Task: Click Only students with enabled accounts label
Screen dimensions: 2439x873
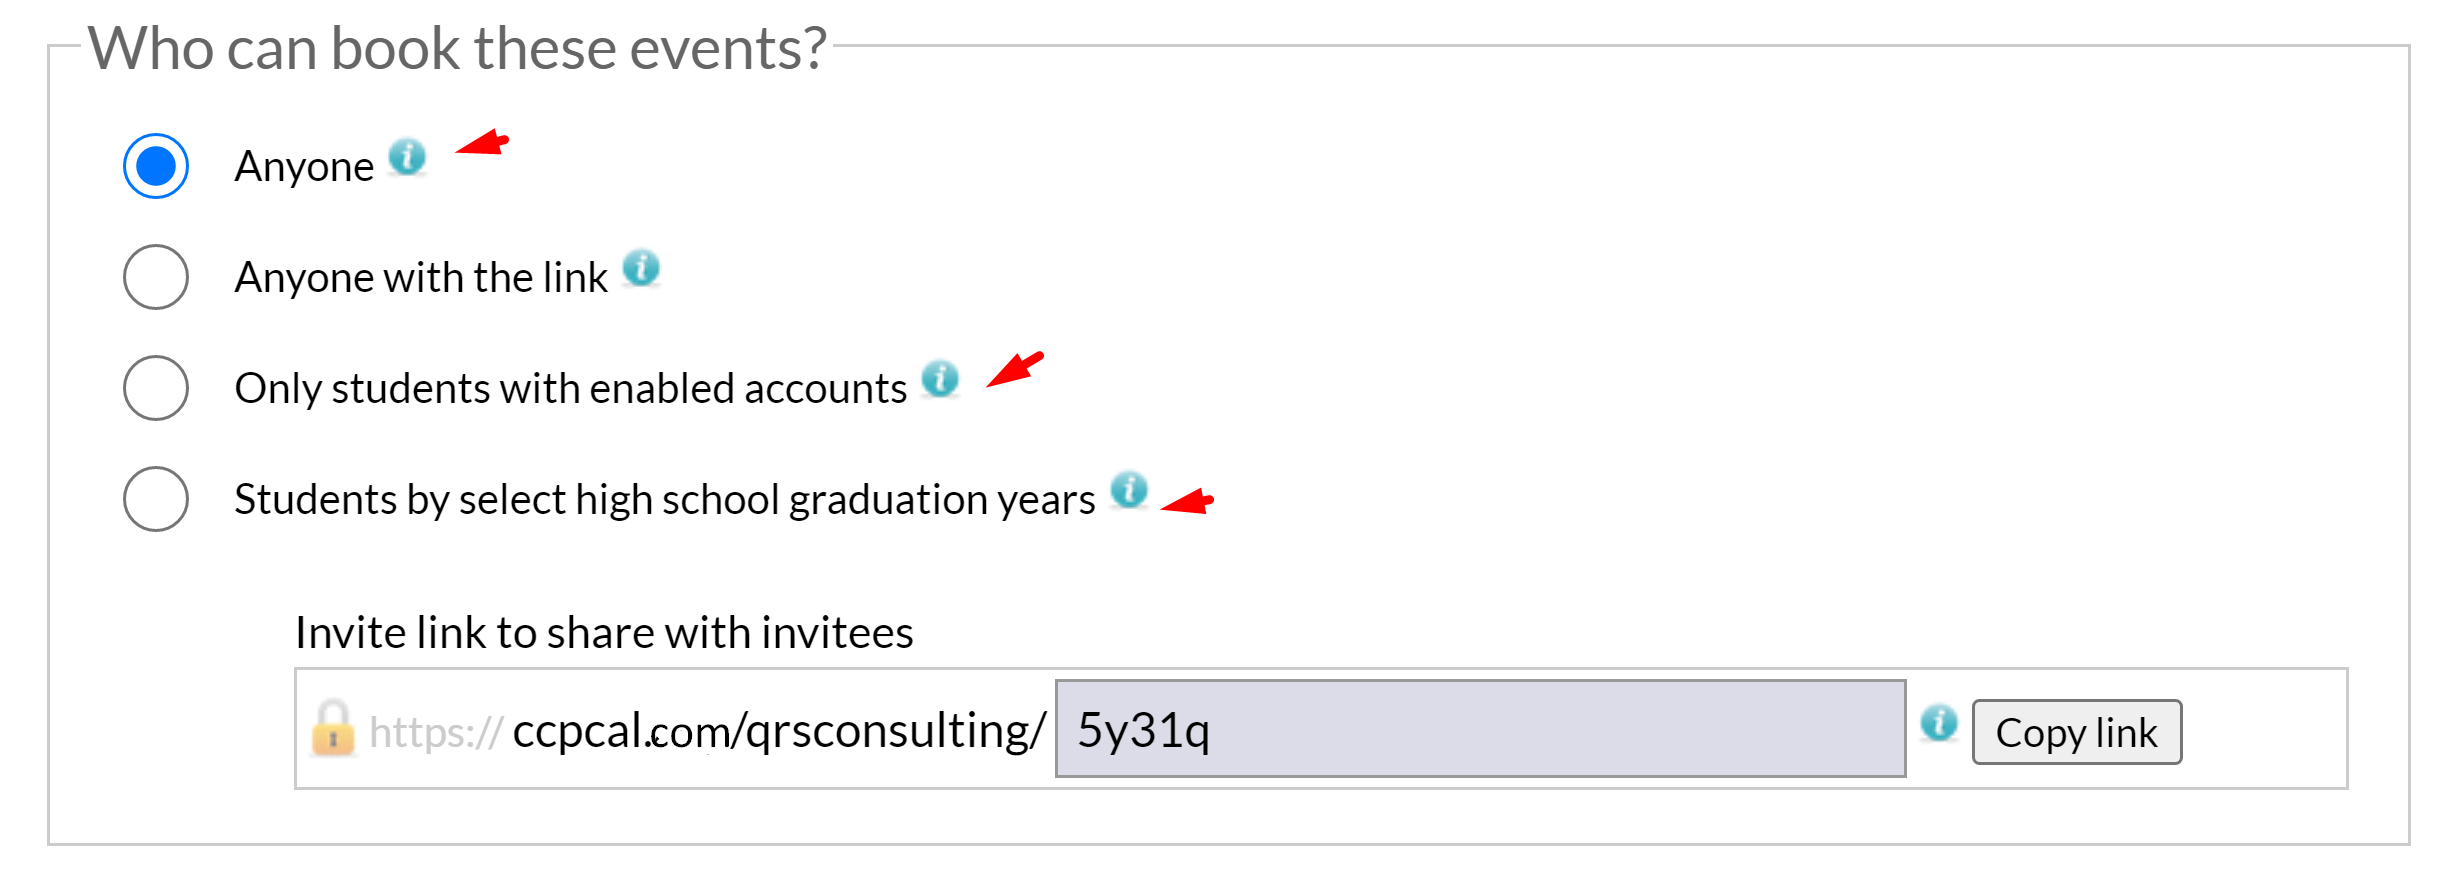Action: click(571, 388)
